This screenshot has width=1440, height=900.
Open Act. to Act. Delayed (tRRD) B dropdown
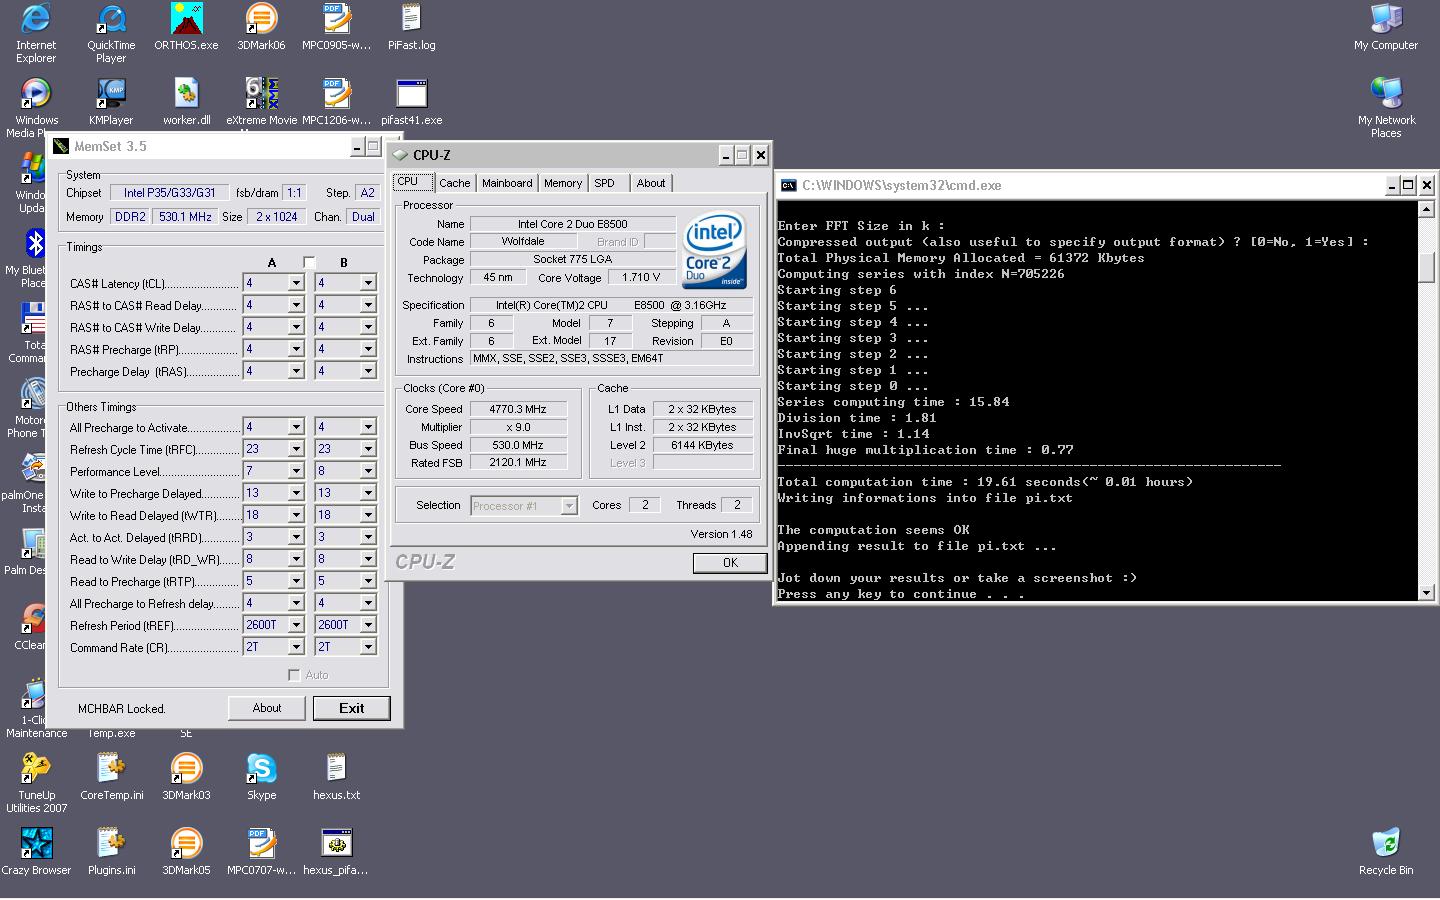pos(368,537)
